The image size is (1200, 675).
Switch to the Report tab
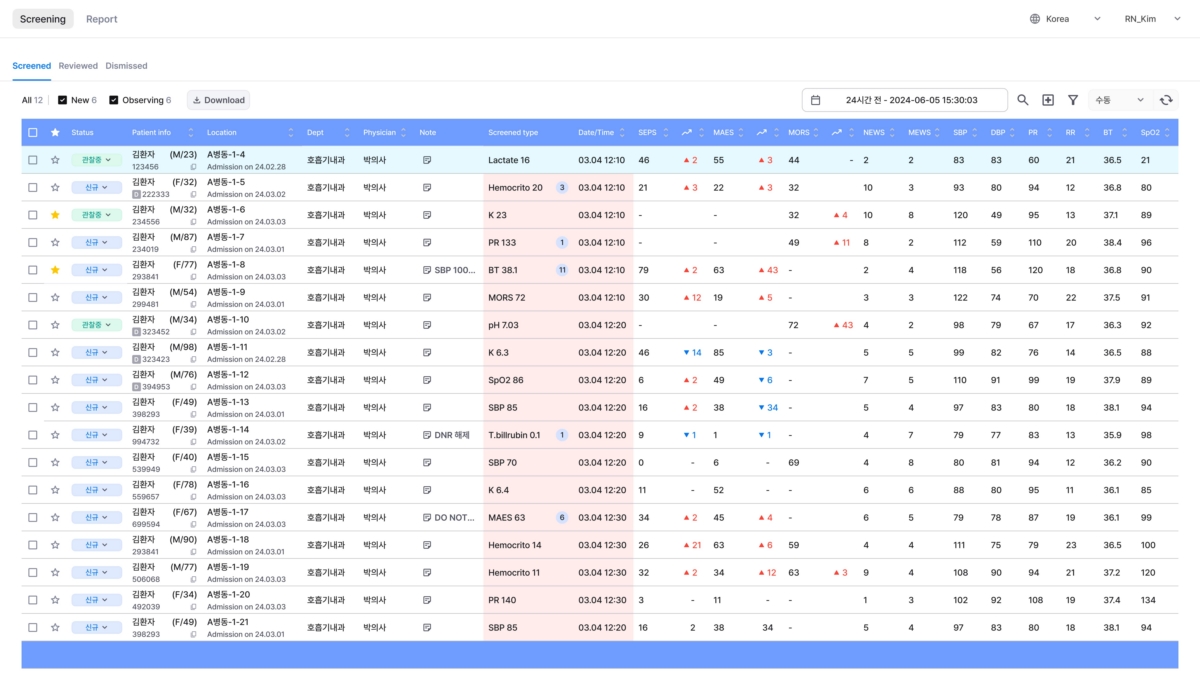[101, 19]
